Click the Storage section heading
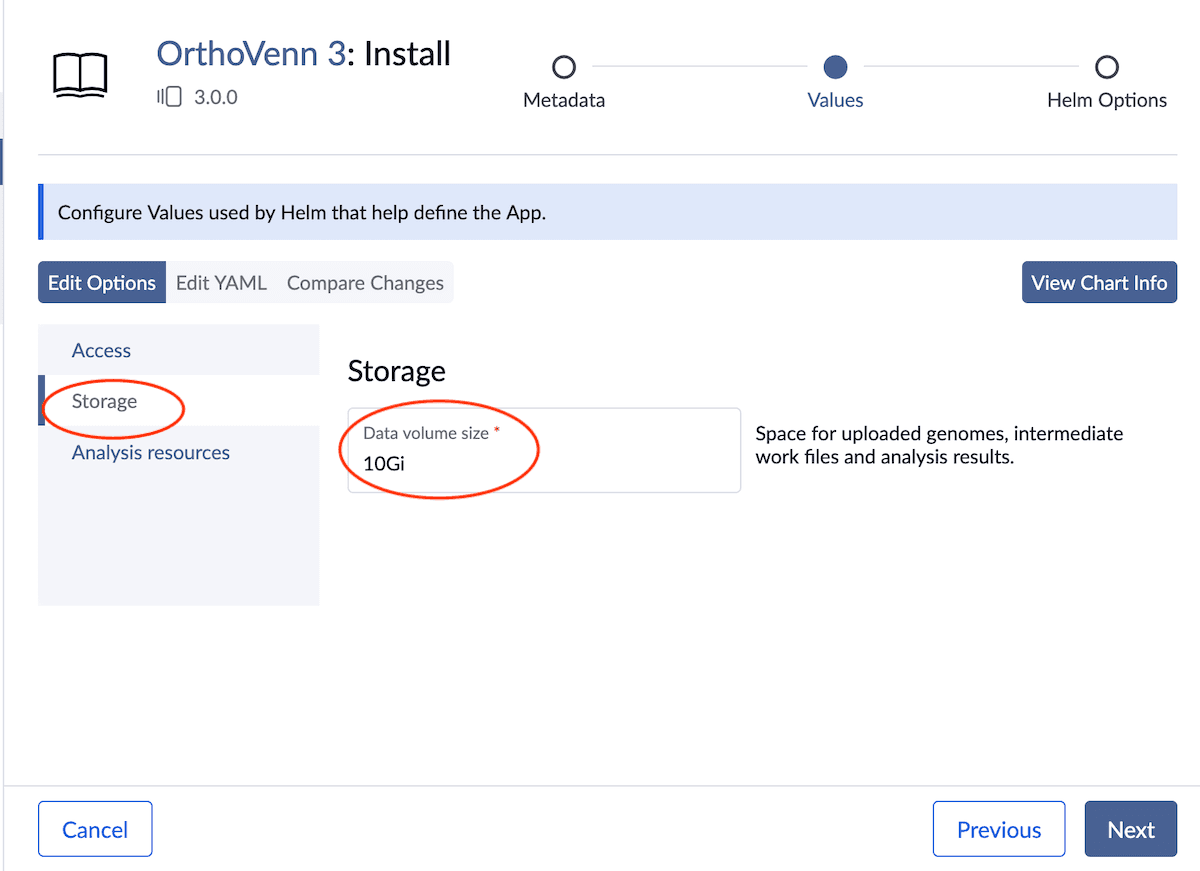Image resolution: width=1200 pixels, height=871 pixels. [396, 372]
